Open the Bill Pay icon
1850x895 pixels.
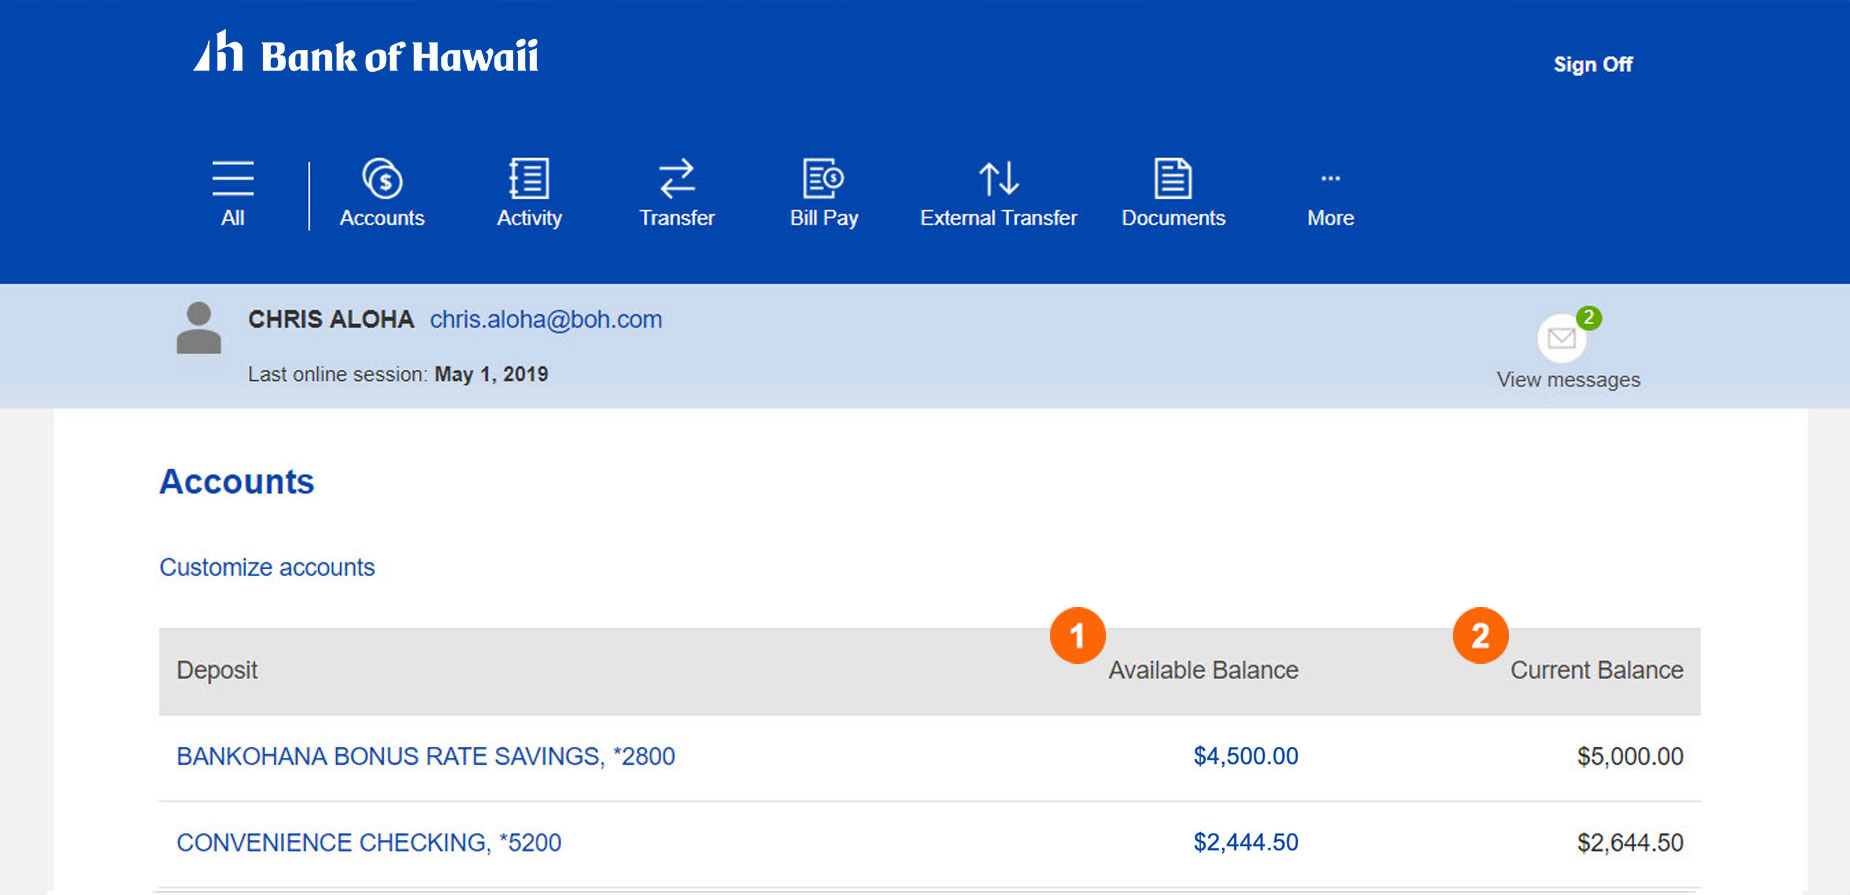pos(824,179)
